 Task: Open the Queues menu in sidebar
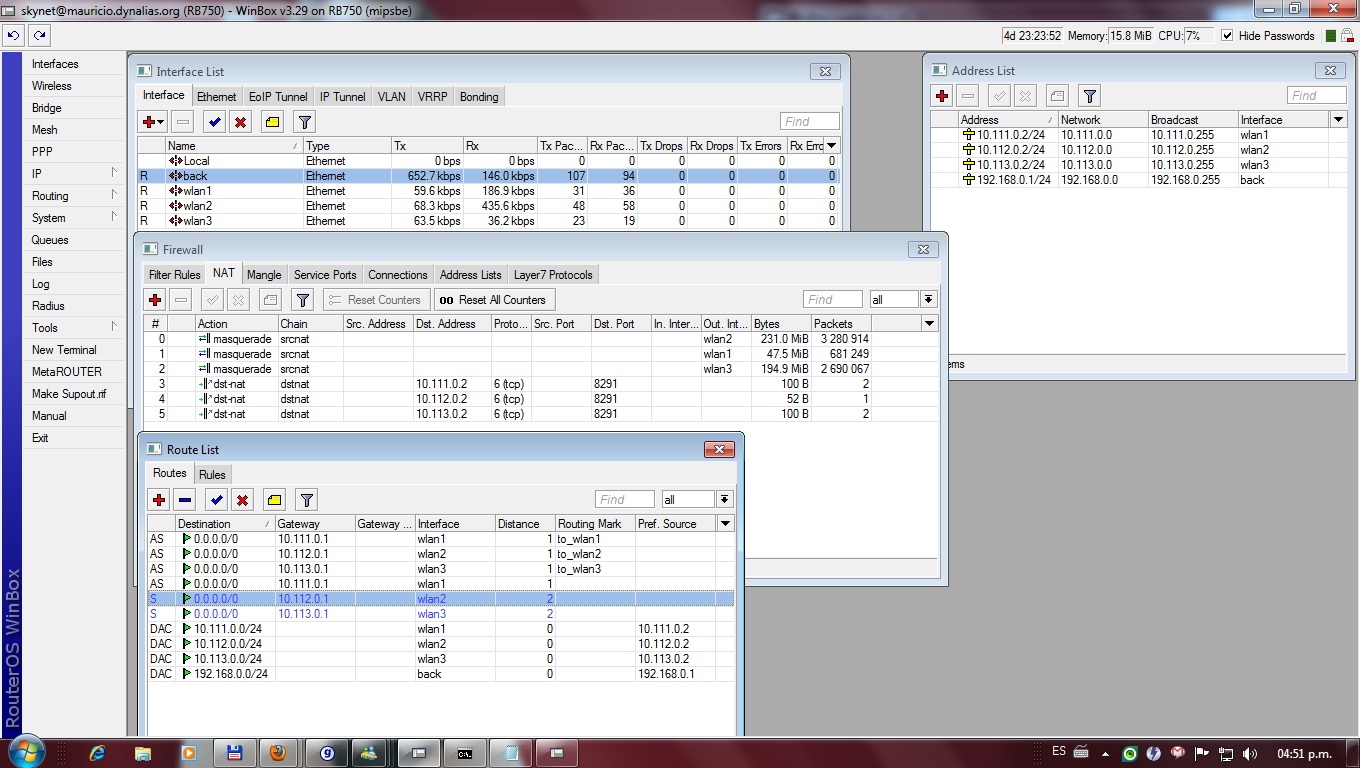click(x=50, y=240)
